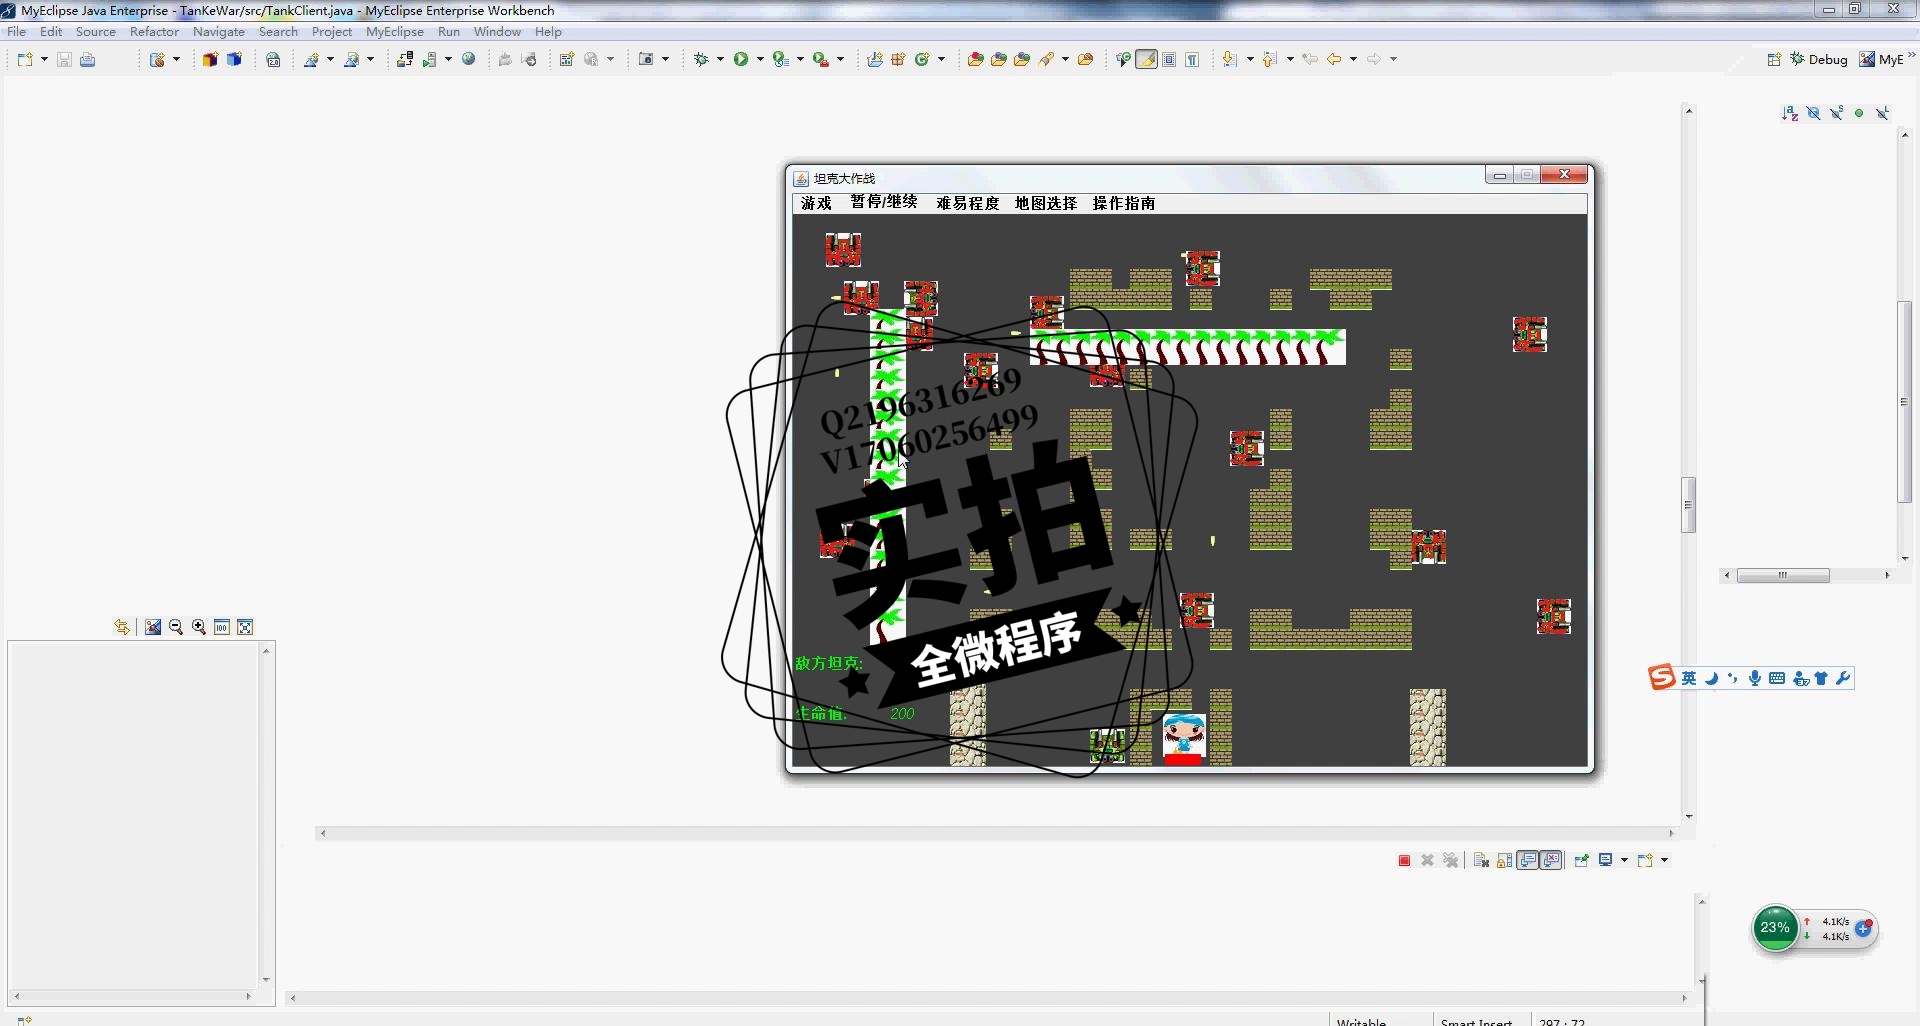This screenshot has width=1920, height=1026.
Task: Toggle Hide Non-Public Members green dot
Action: (1859, 113)
